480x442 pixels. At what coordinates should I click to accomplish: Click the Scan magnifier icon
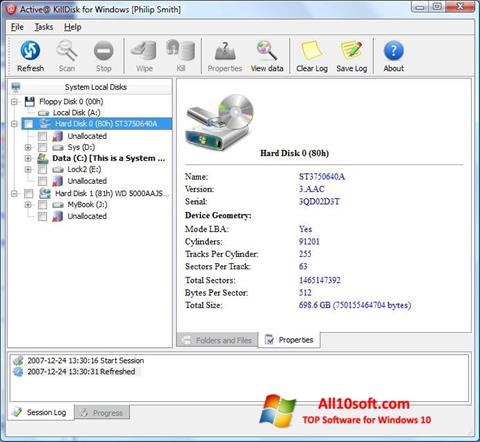(67, 51)
